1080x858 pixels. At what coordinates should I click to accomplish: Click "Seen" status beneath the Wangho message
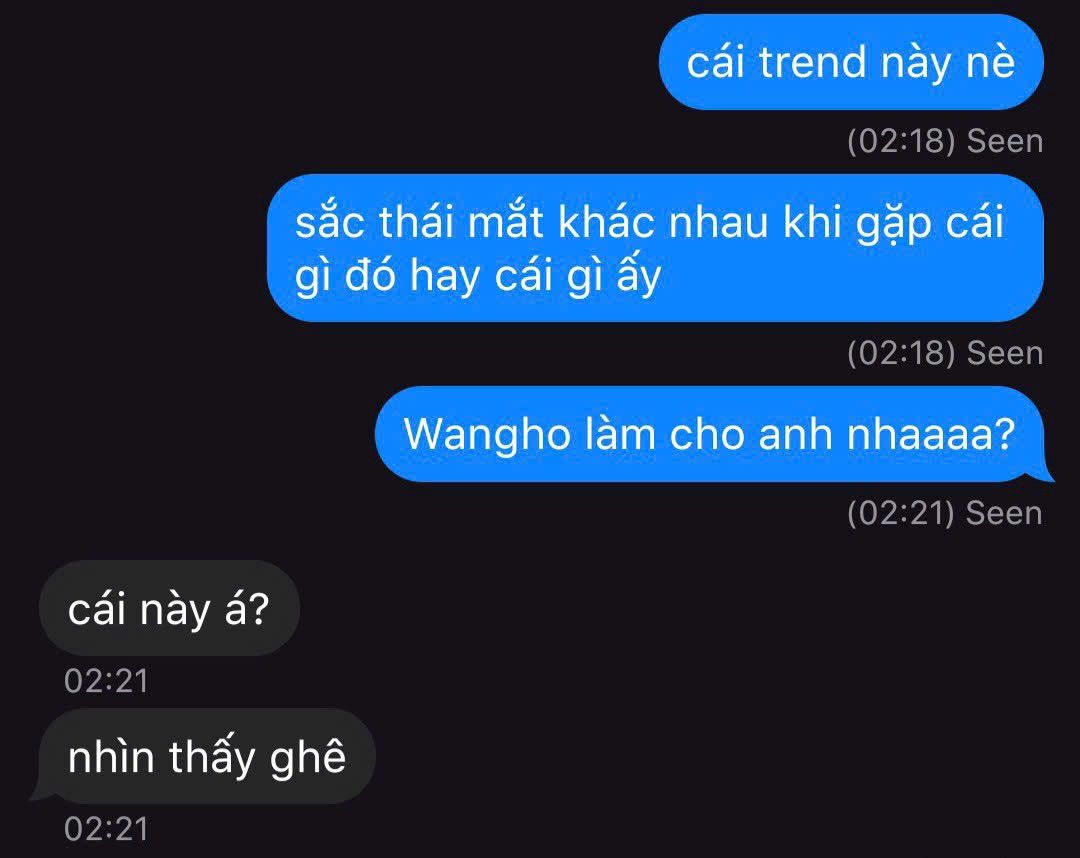(x=1004, y=513)
